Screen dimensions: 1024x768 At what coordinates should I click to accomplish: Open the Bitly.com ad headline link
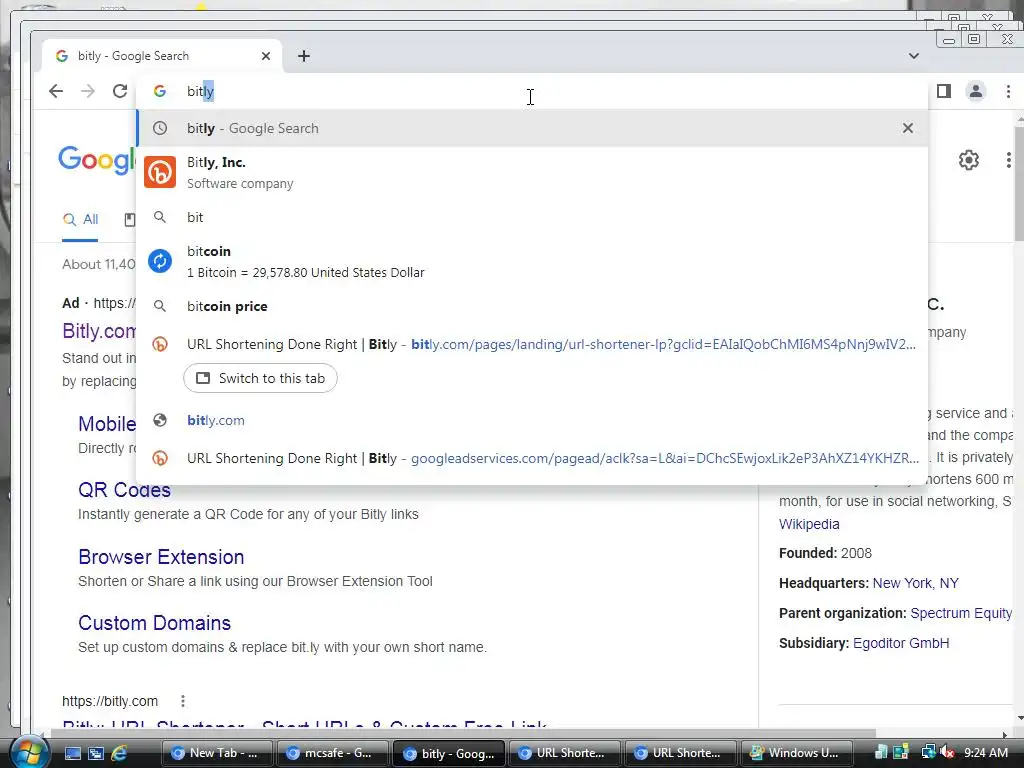click(x=99, y=331)
